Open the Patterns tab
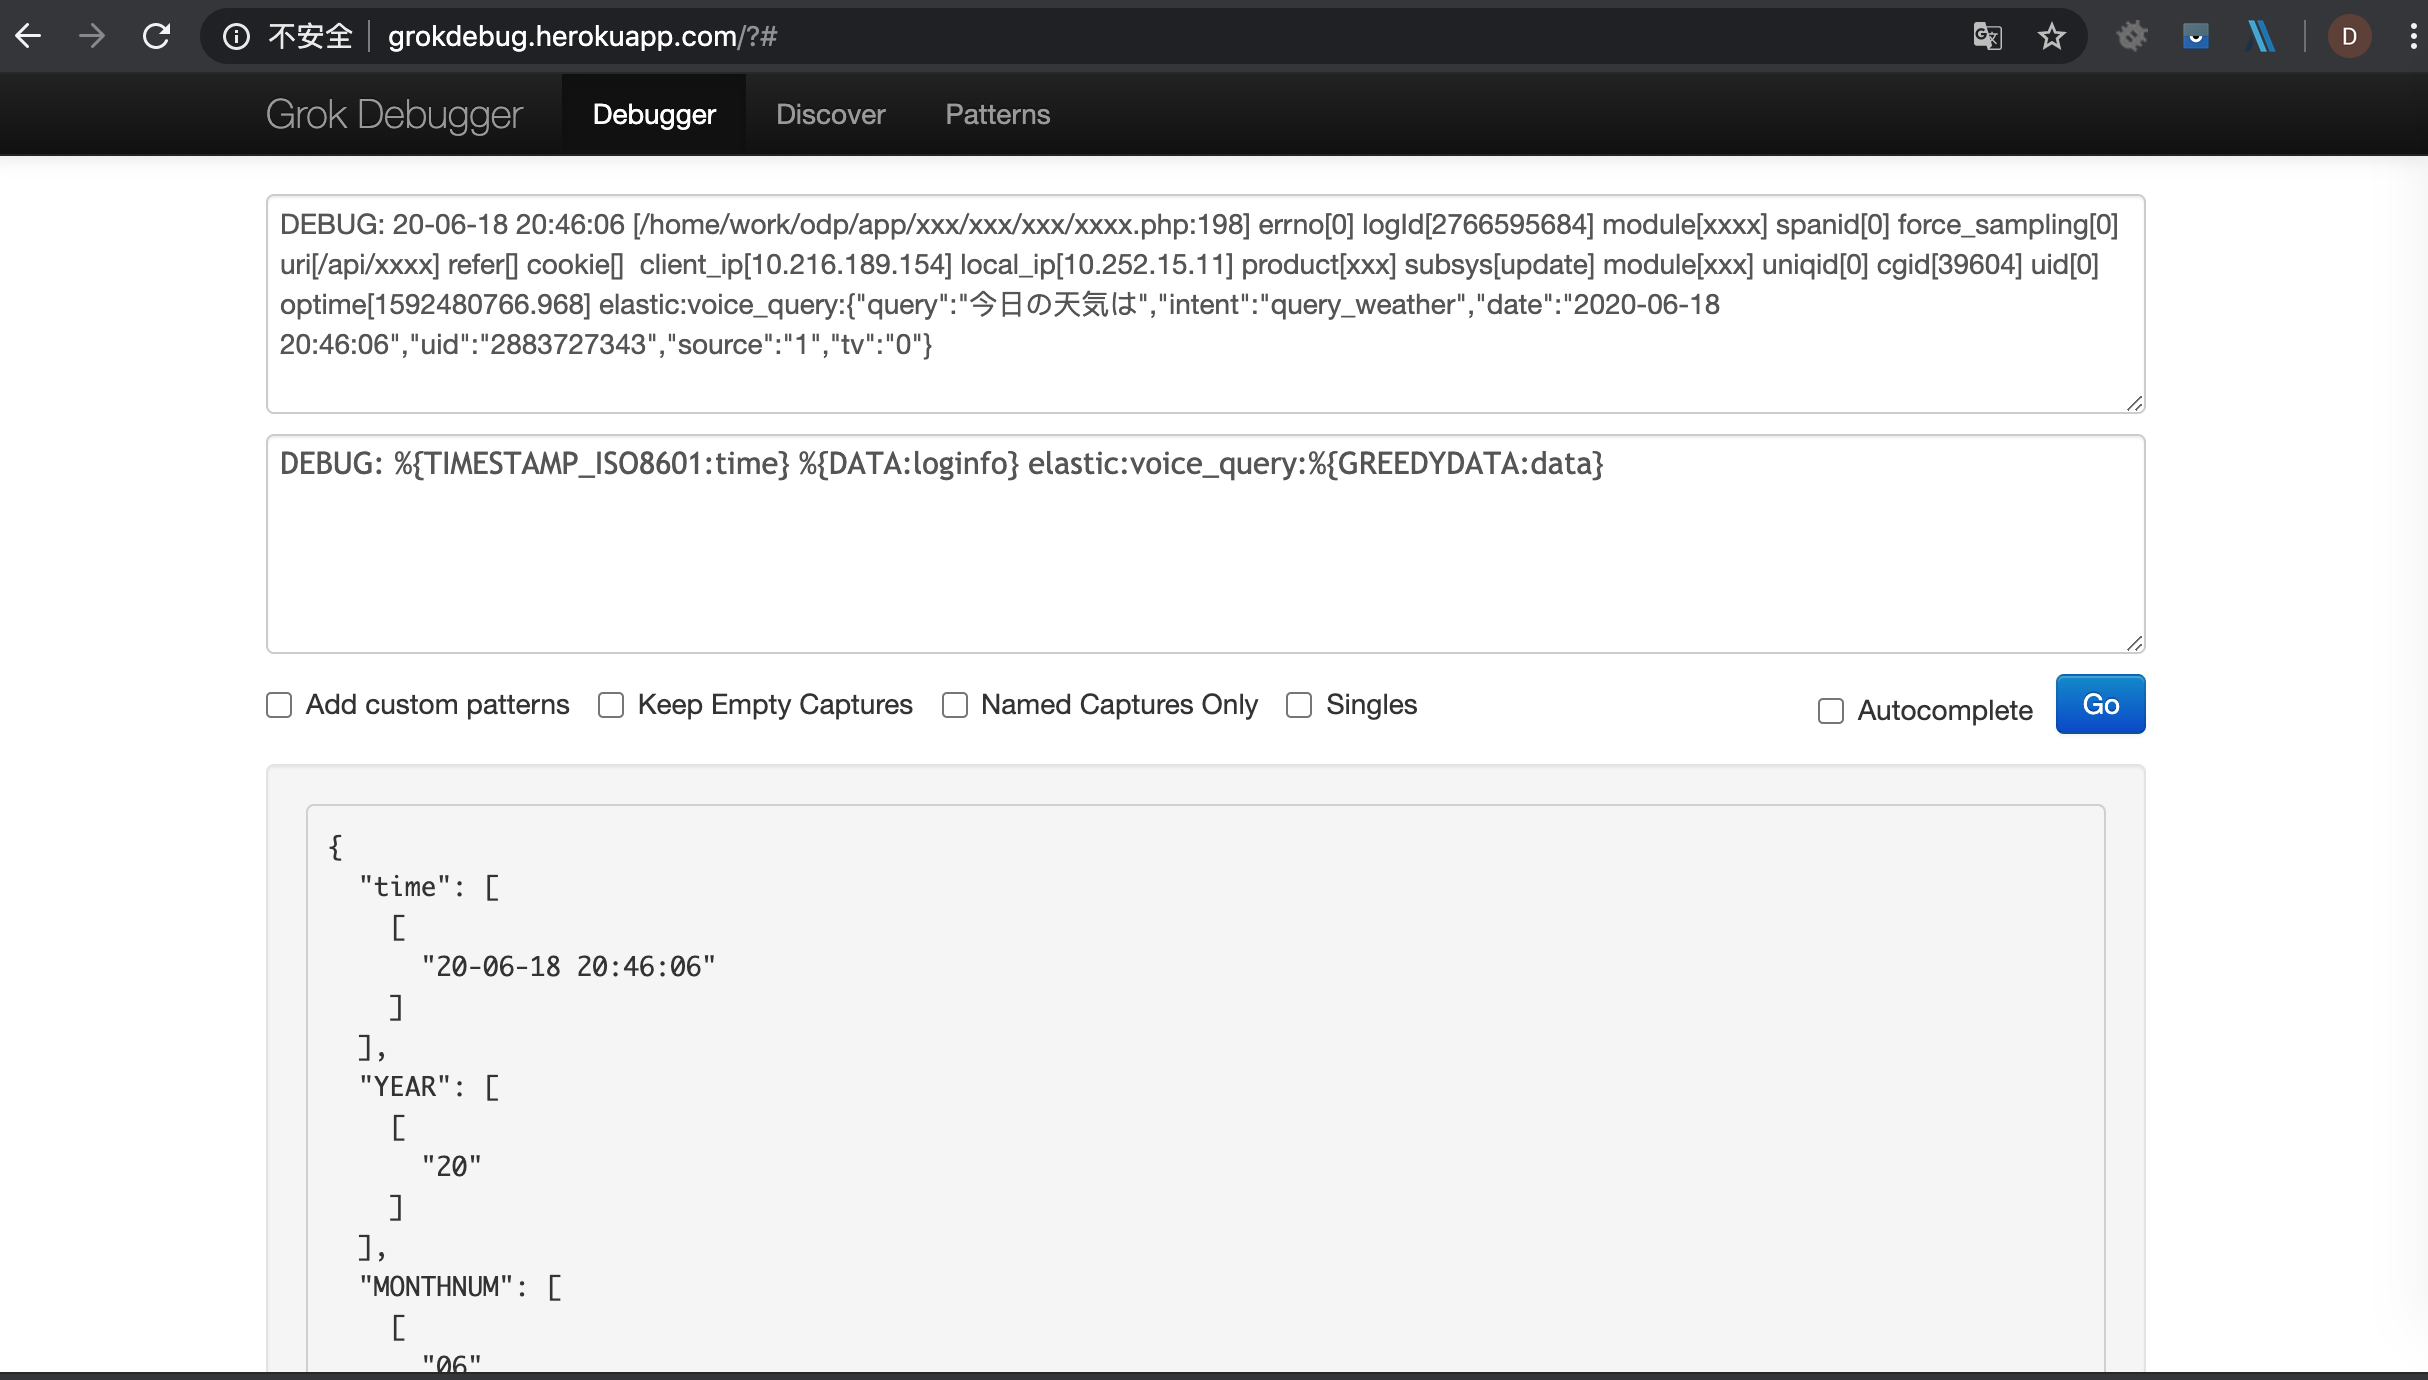 point(998,115)
